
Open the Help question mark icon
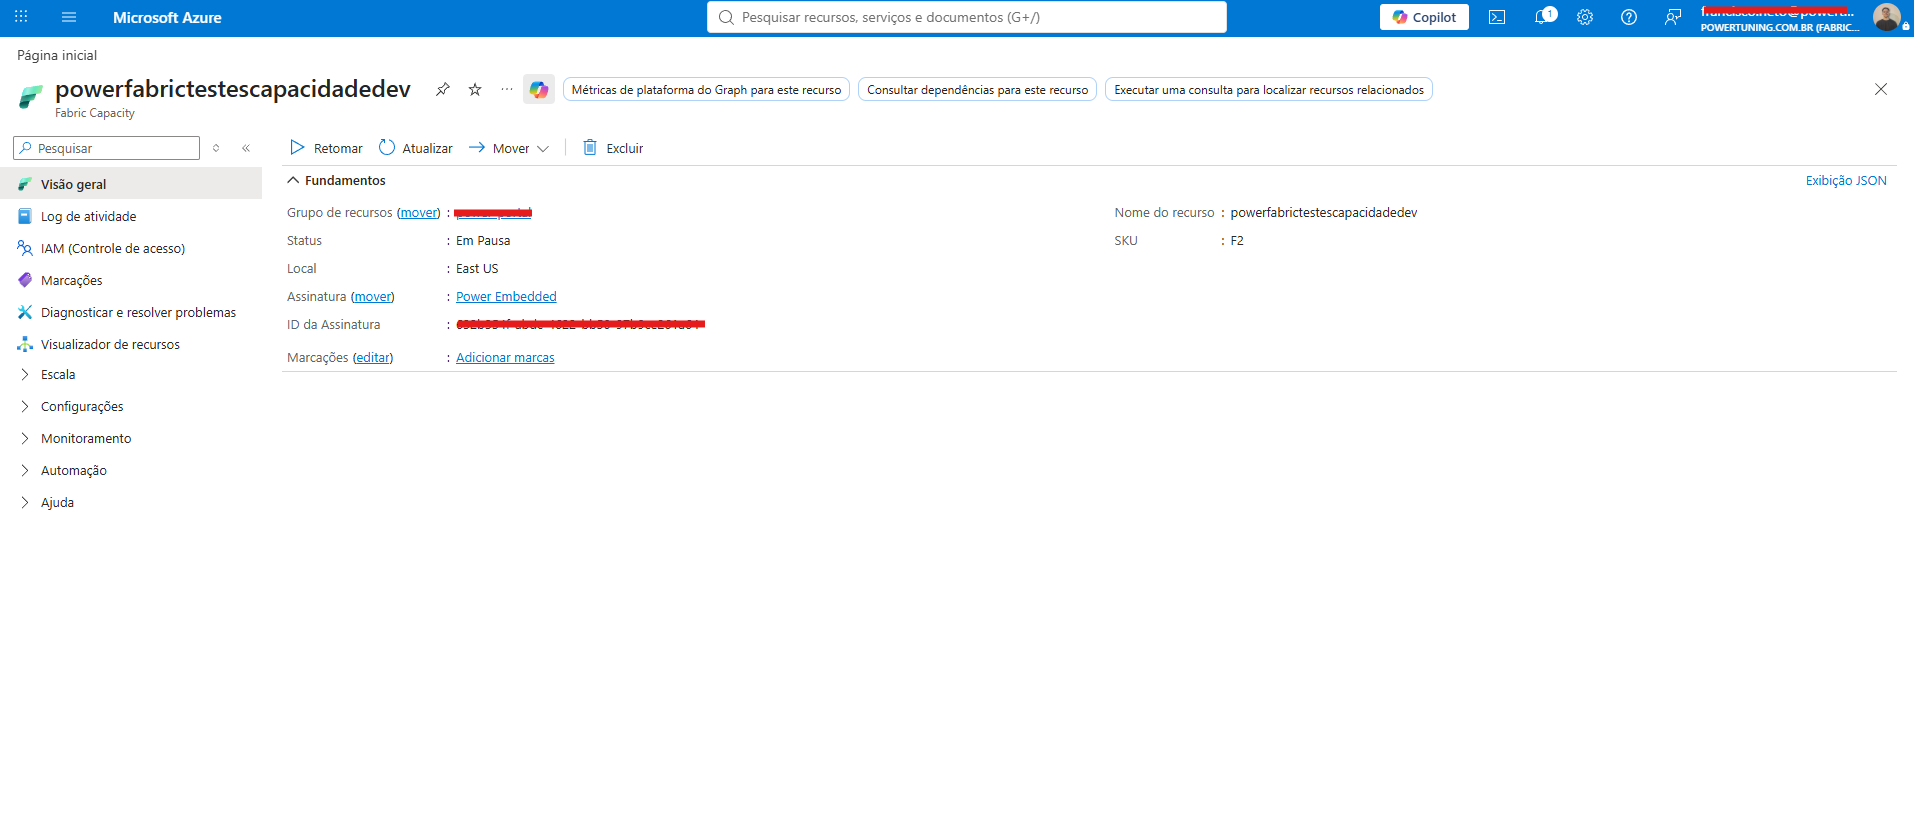point(1629,17)
